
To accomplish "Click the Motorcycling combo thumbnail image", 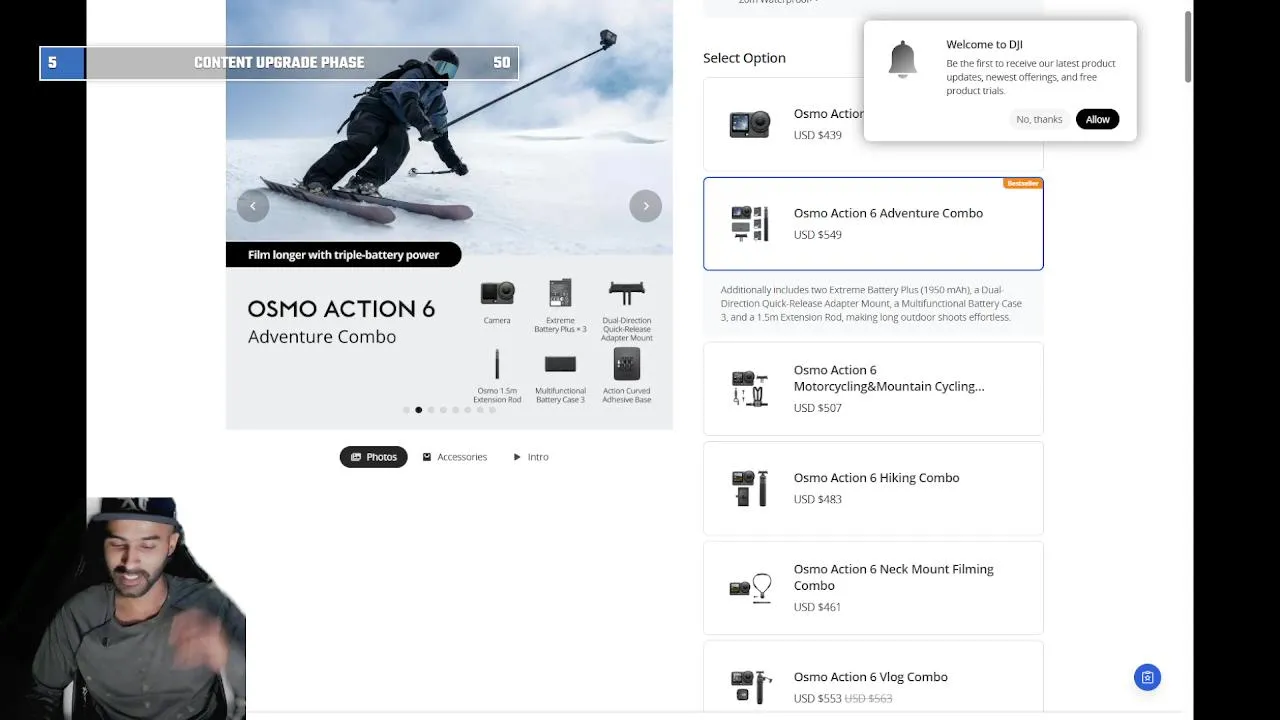I will click(750, 389).
